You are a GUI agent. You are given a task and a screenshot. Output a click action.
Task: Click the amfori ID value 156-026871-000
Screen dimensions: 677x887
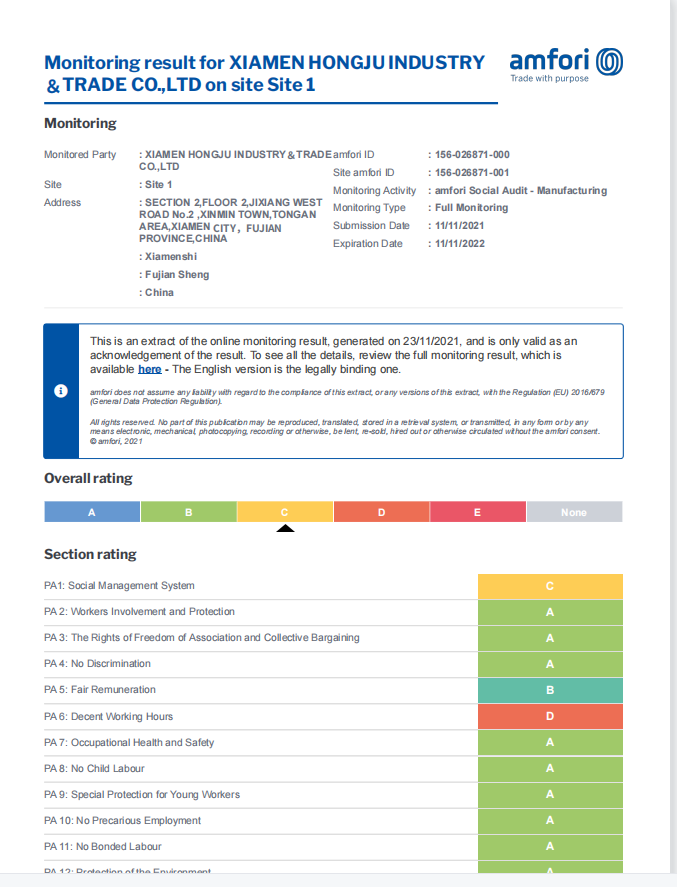[x=472, y=154]
